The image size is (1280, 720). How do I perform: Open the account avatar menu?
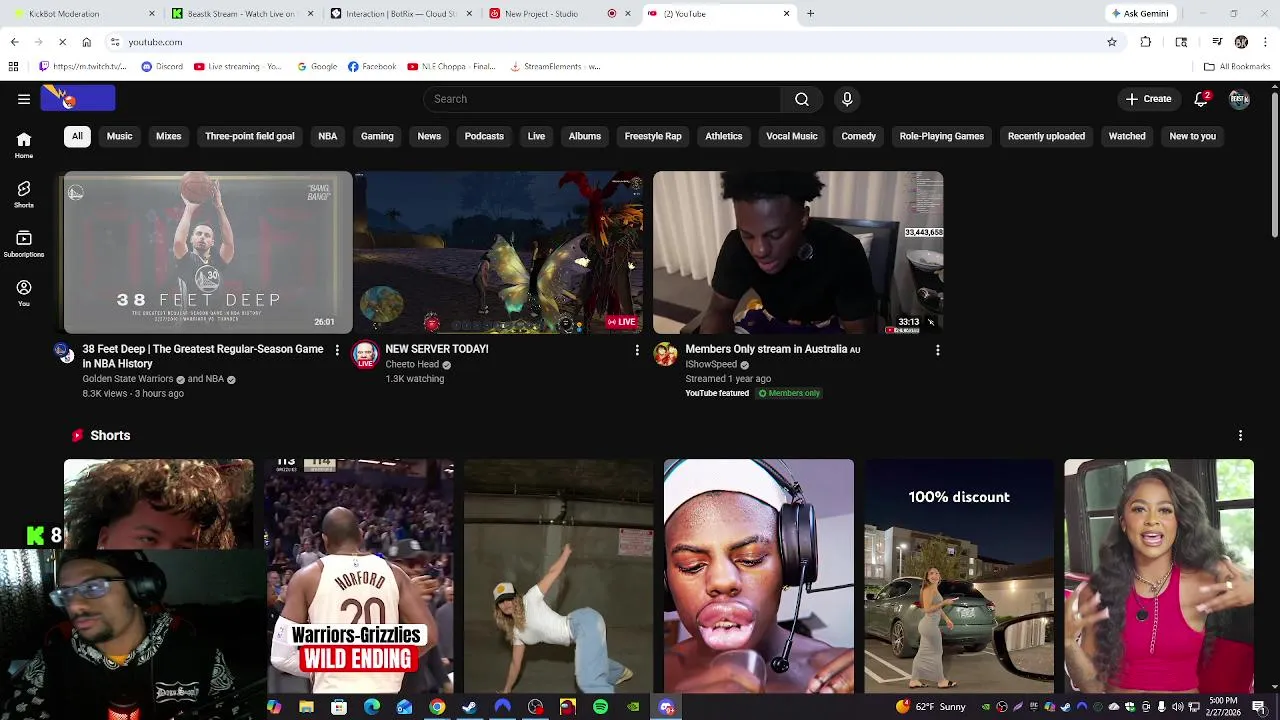1239,99
